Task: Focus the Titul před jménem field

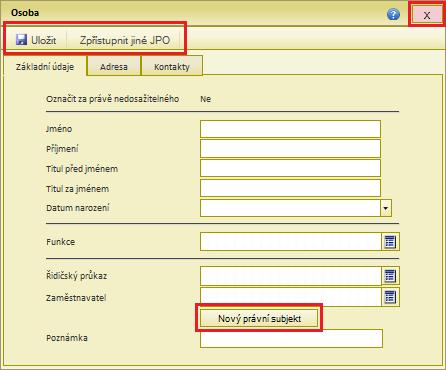Action: tap(290, 168)
